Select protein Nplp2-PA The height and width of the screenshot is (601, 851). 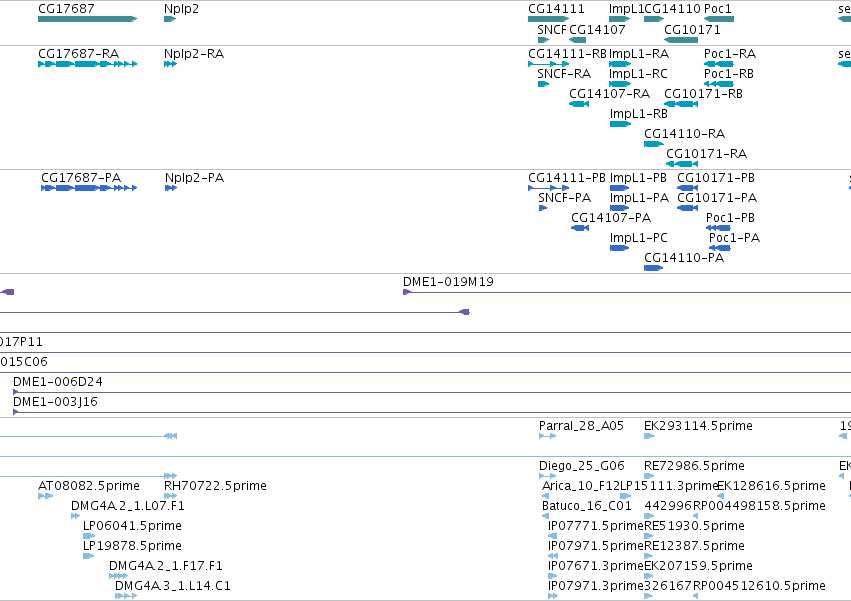point(171,188)
